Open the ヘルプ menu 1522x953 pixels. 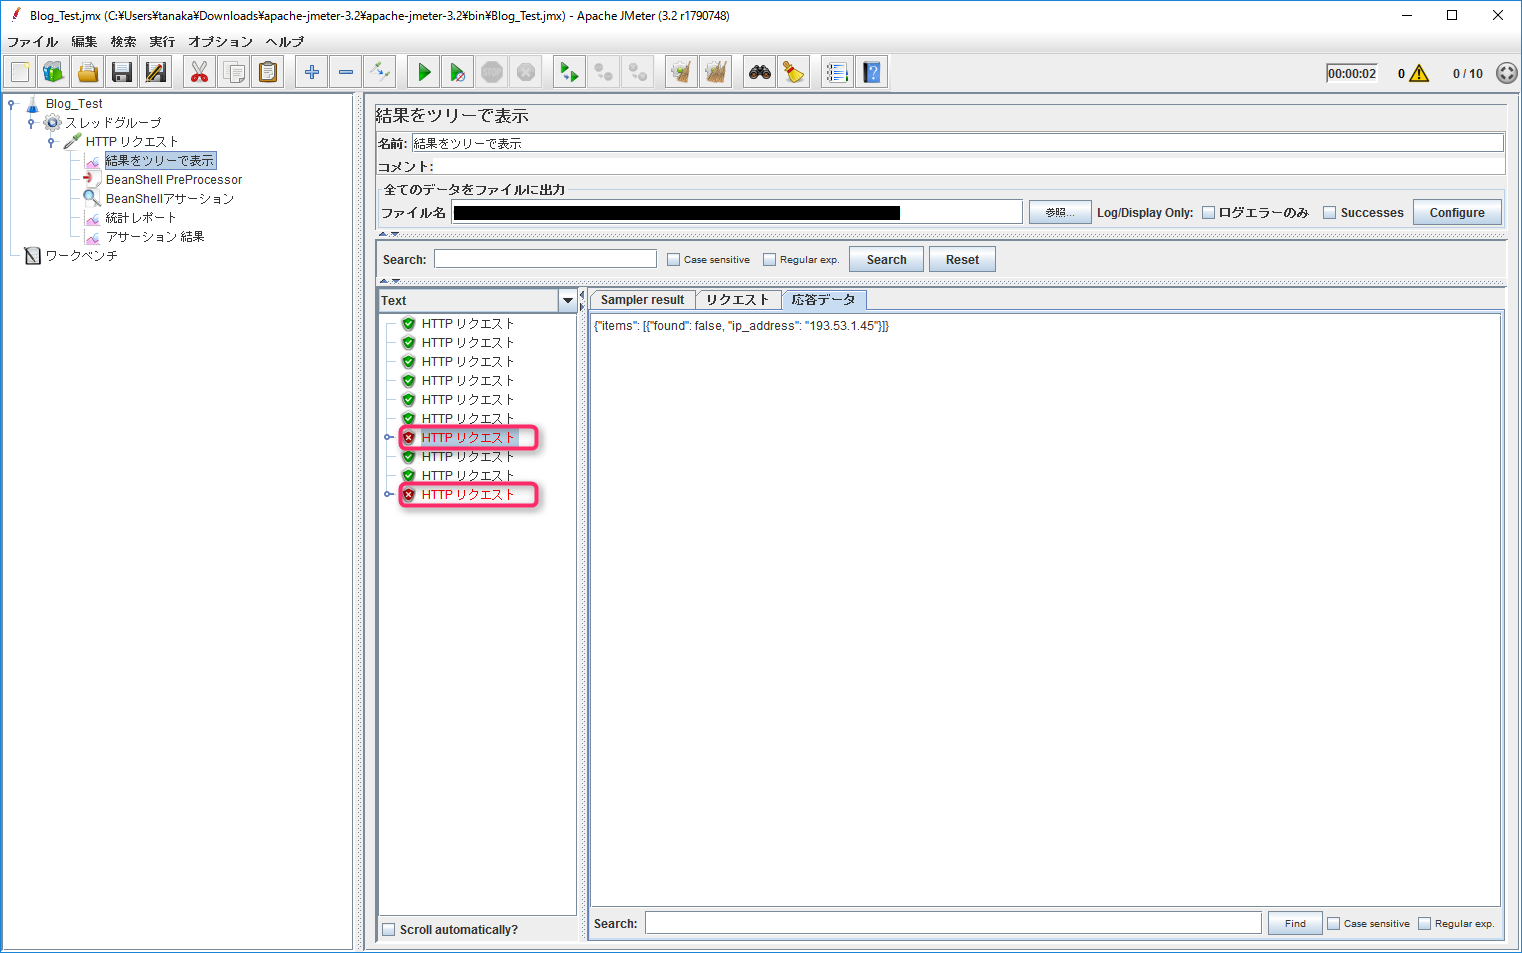pos(285,42)
